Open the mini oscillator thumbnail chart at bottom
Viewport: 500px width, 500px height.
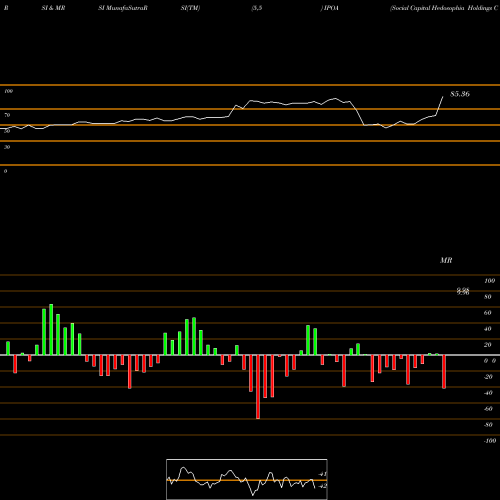coord(247,479)
